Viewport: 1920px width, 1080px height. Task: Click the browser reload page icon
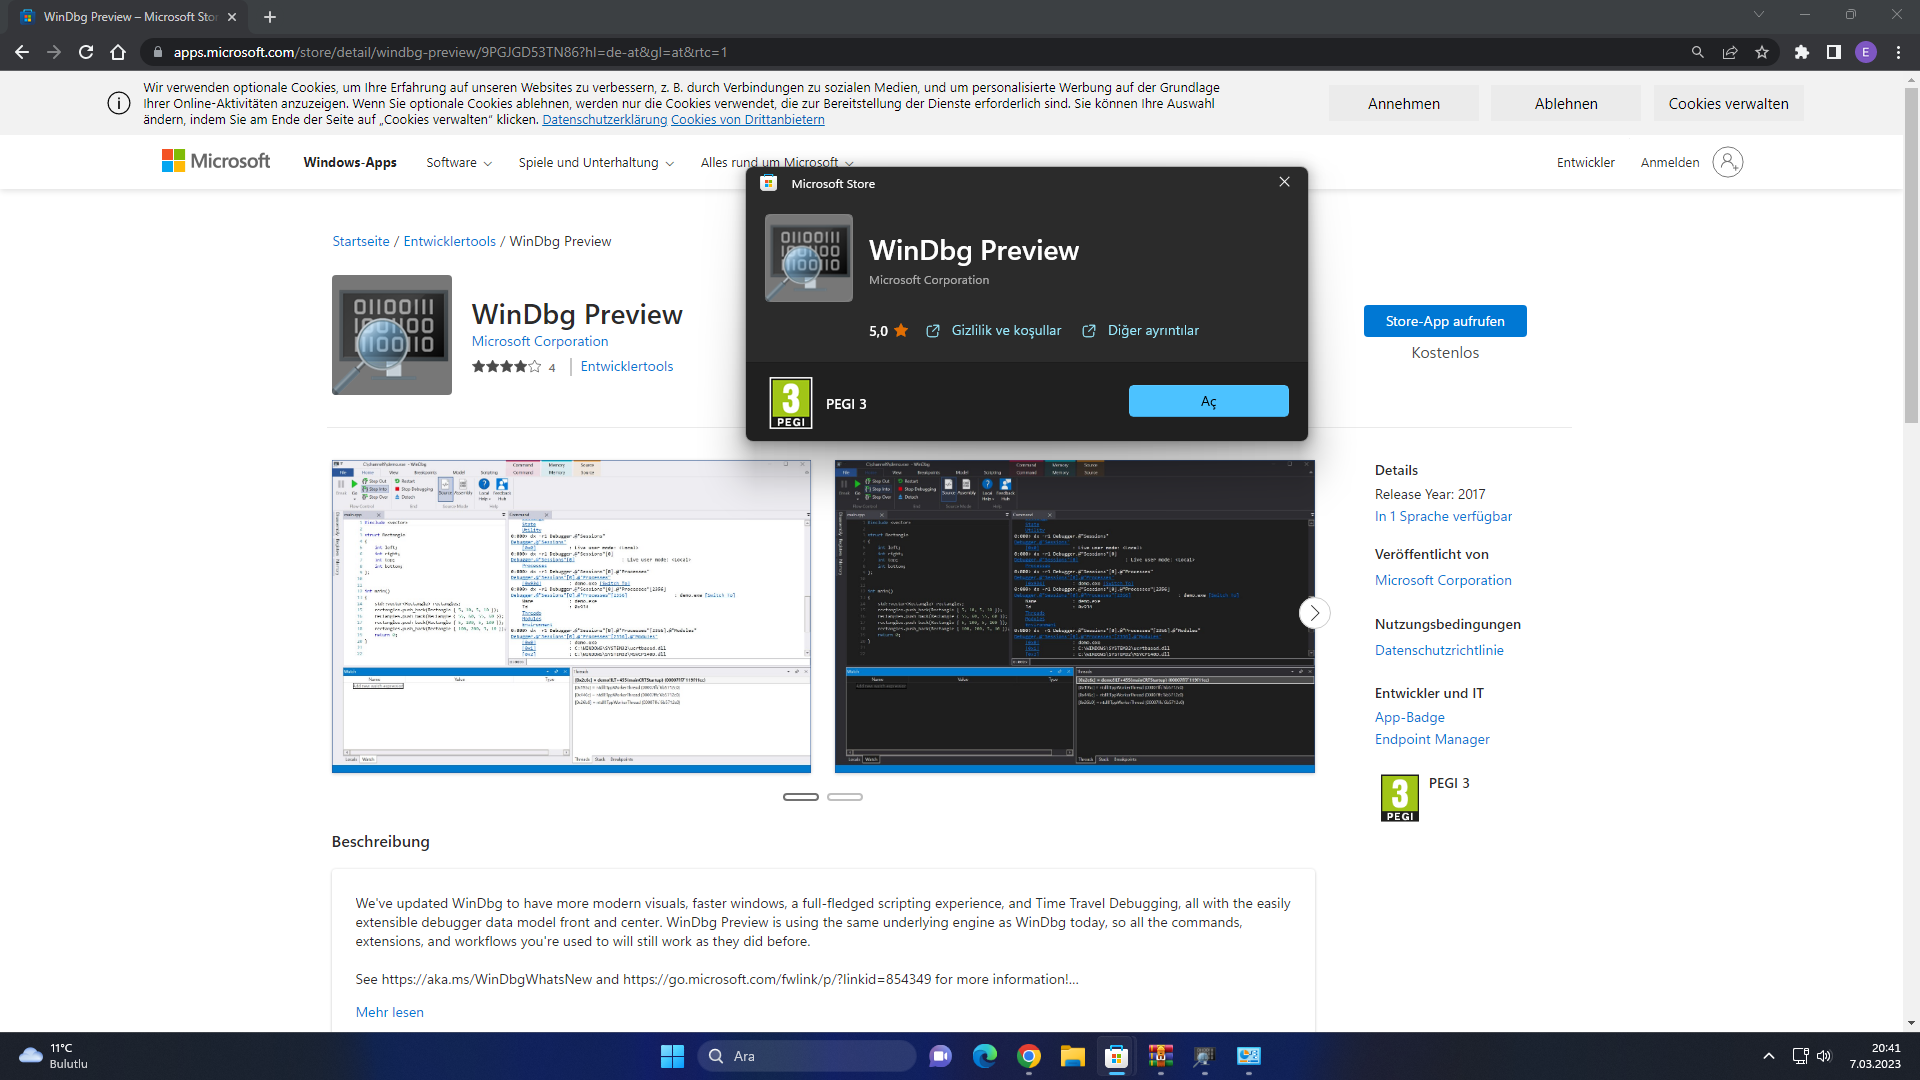[x=84, y=51]
